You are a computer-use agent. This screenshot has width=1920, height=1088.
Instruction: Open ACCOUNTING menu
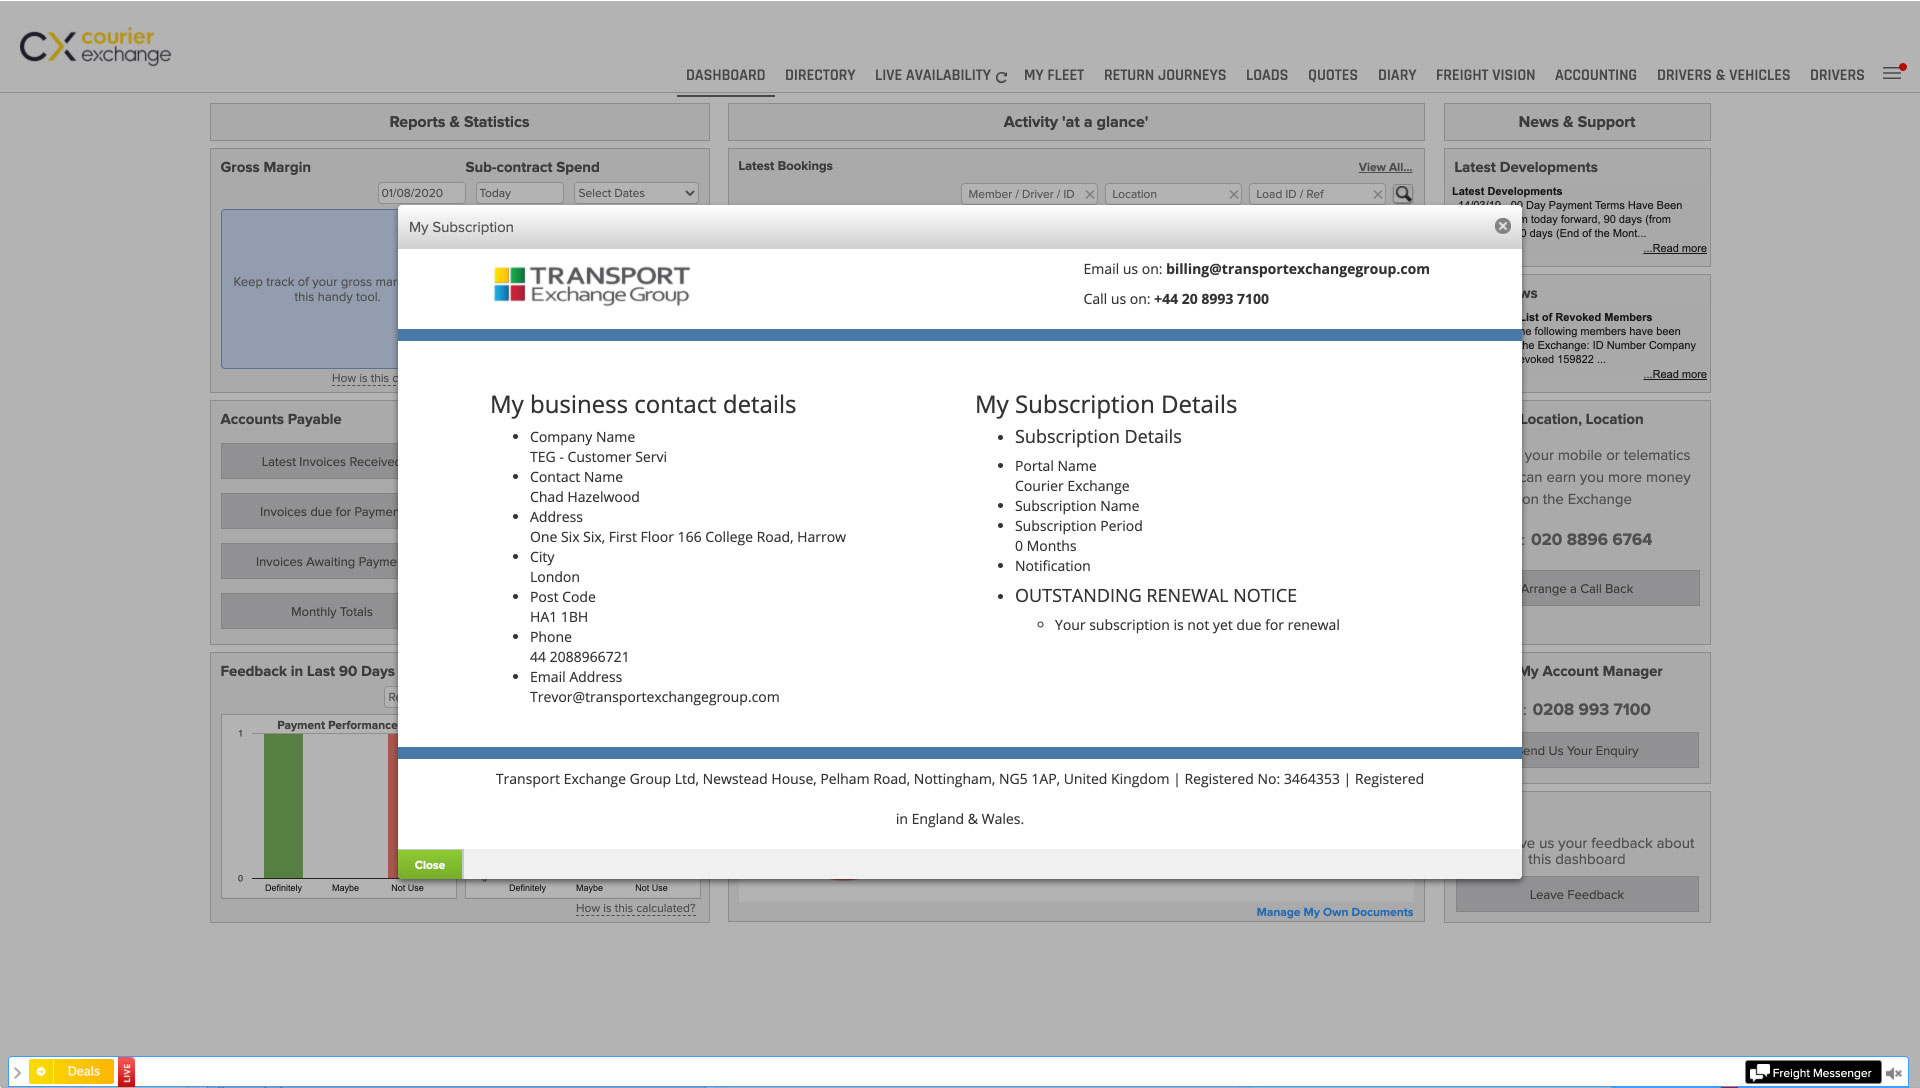(x=1596, y=75)
